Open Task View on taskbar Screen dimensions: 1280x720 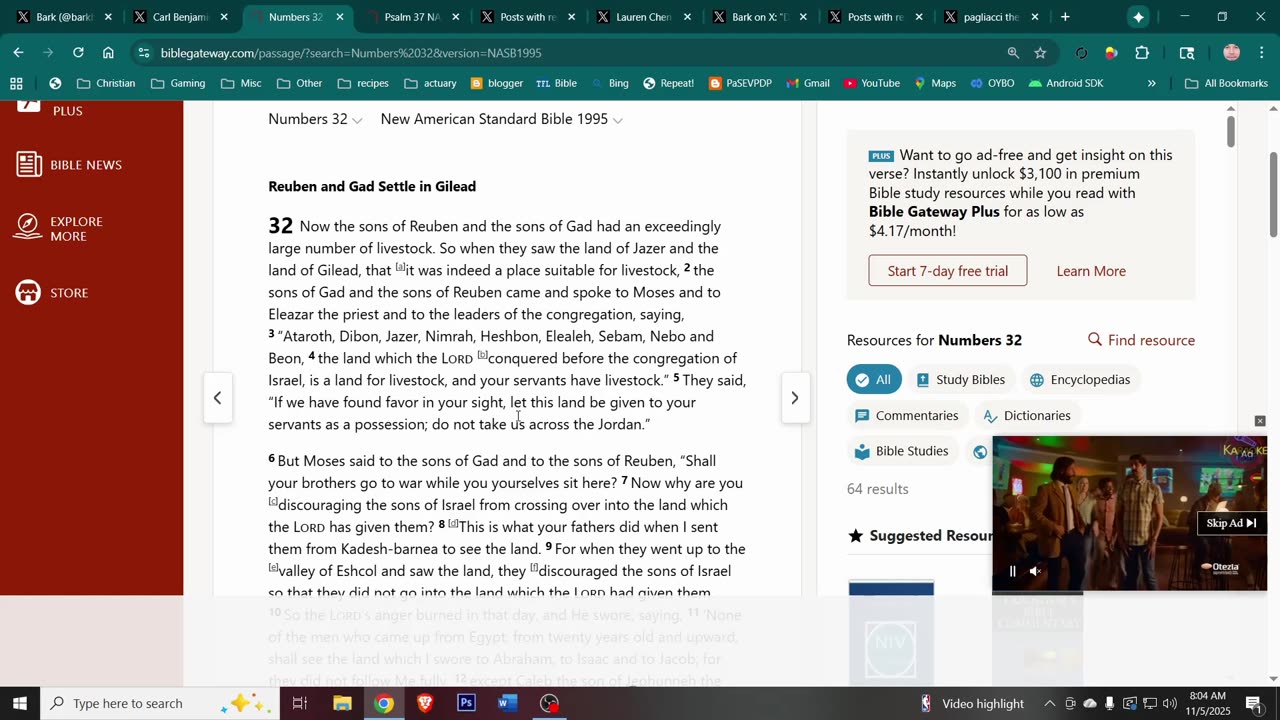click(299, 703)
